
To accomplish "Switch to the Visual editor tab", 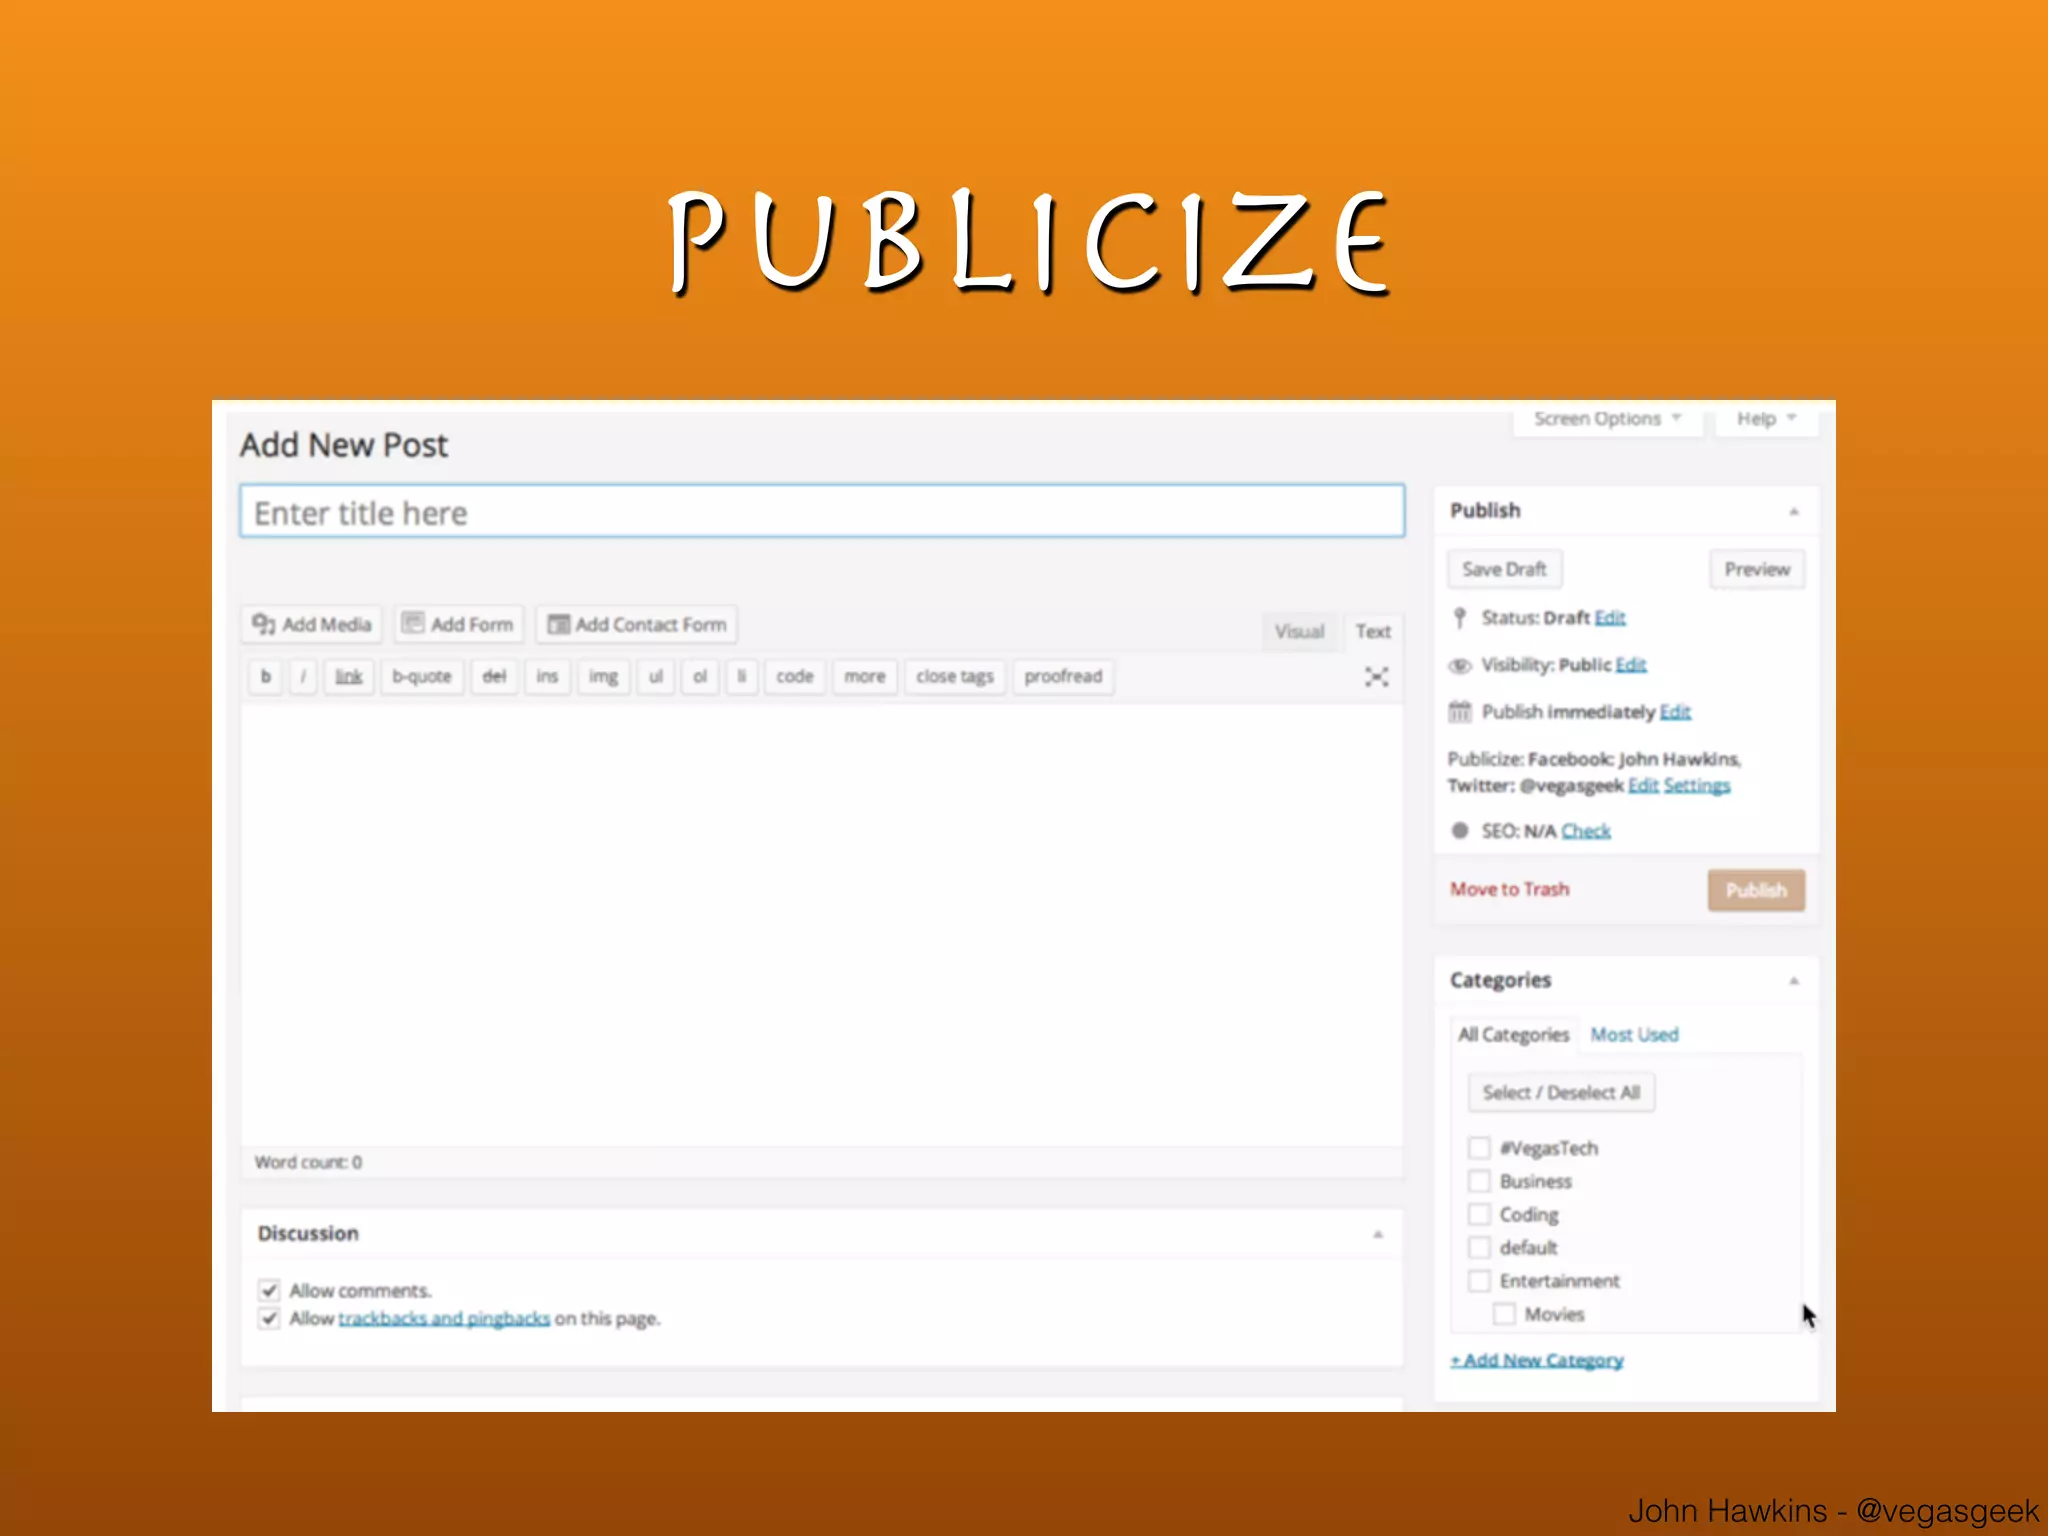I will [1299, 631].
